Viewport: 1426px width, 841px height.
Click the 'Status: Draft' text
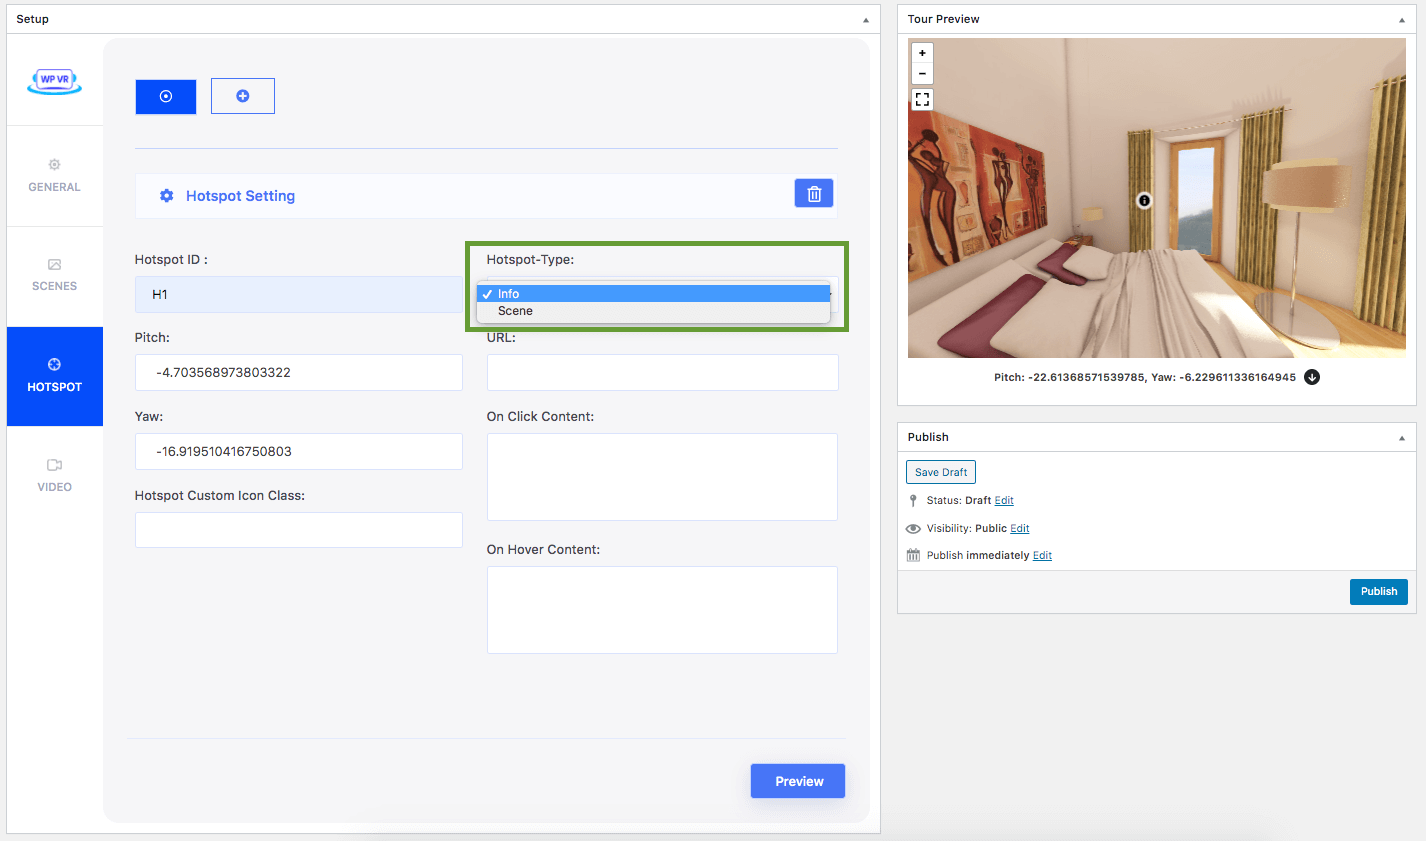(959, 501)
